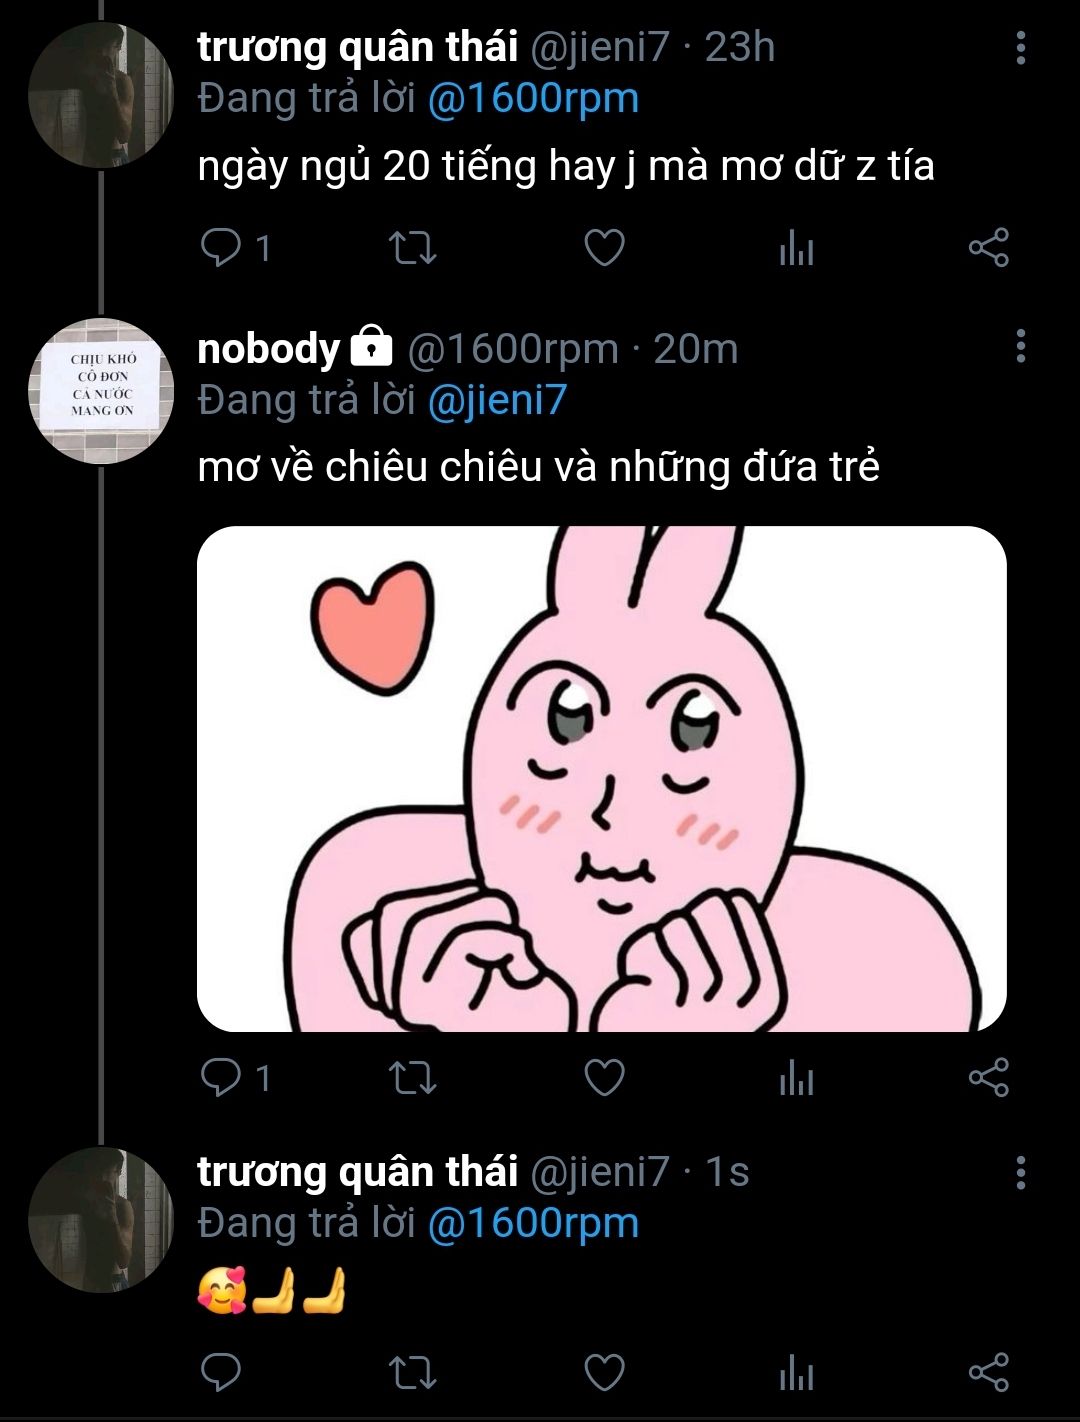Like the emoji reply tweet
The width and height of the screenshot is (1080, 1422).
click(604, 1373)
